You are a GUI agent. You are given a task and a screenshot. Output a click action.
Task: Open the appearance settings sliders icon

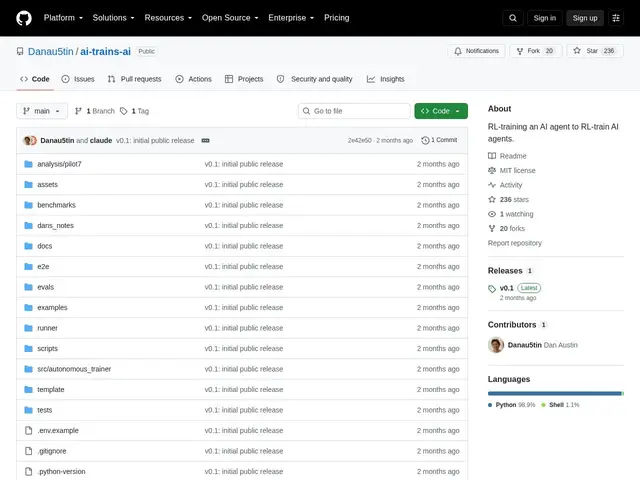coord(616,18)
